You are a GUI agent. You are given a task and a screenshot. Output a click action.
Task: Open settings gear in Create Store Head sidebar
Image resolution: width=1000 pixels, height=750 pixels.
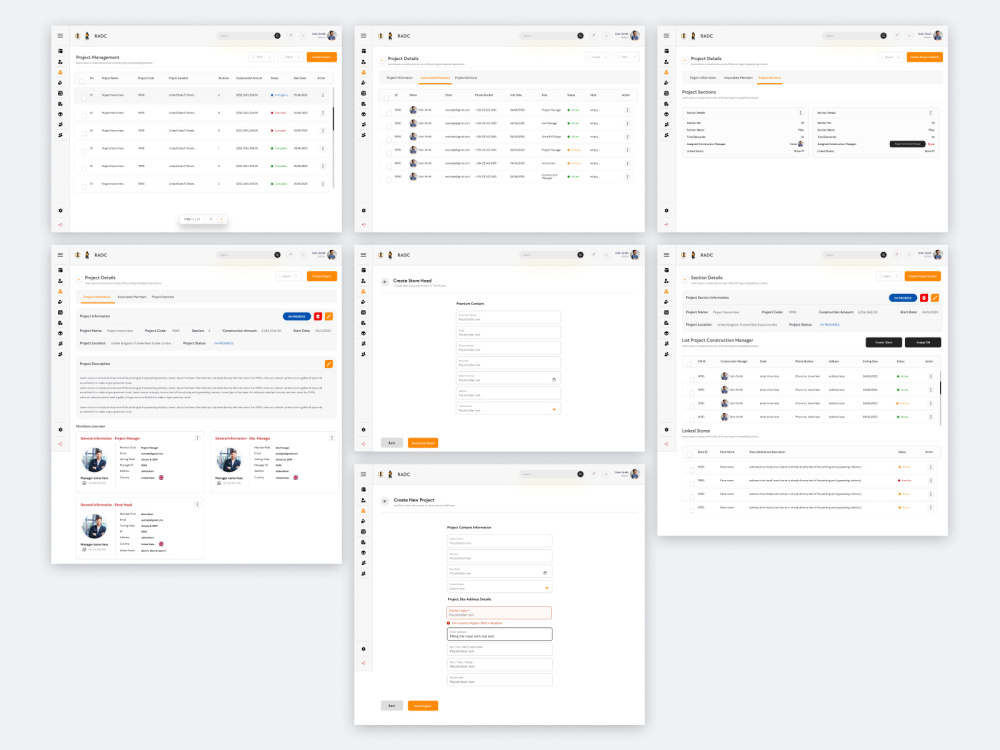point(364,430)
